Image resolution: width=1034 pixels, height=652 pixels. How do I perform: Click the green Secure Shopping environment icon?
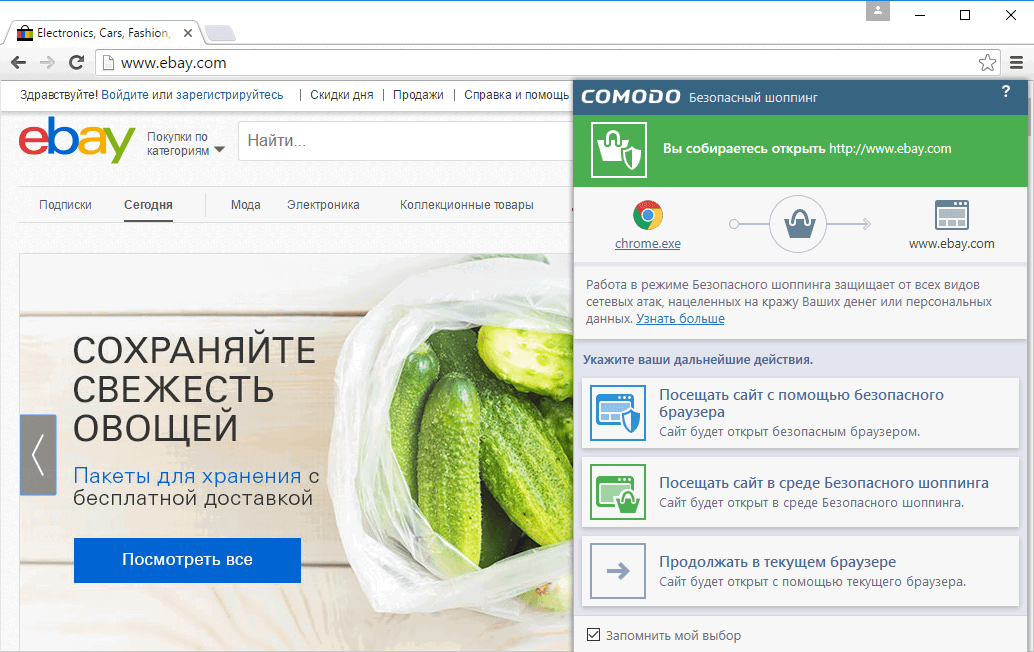click(x=618, y=492)
